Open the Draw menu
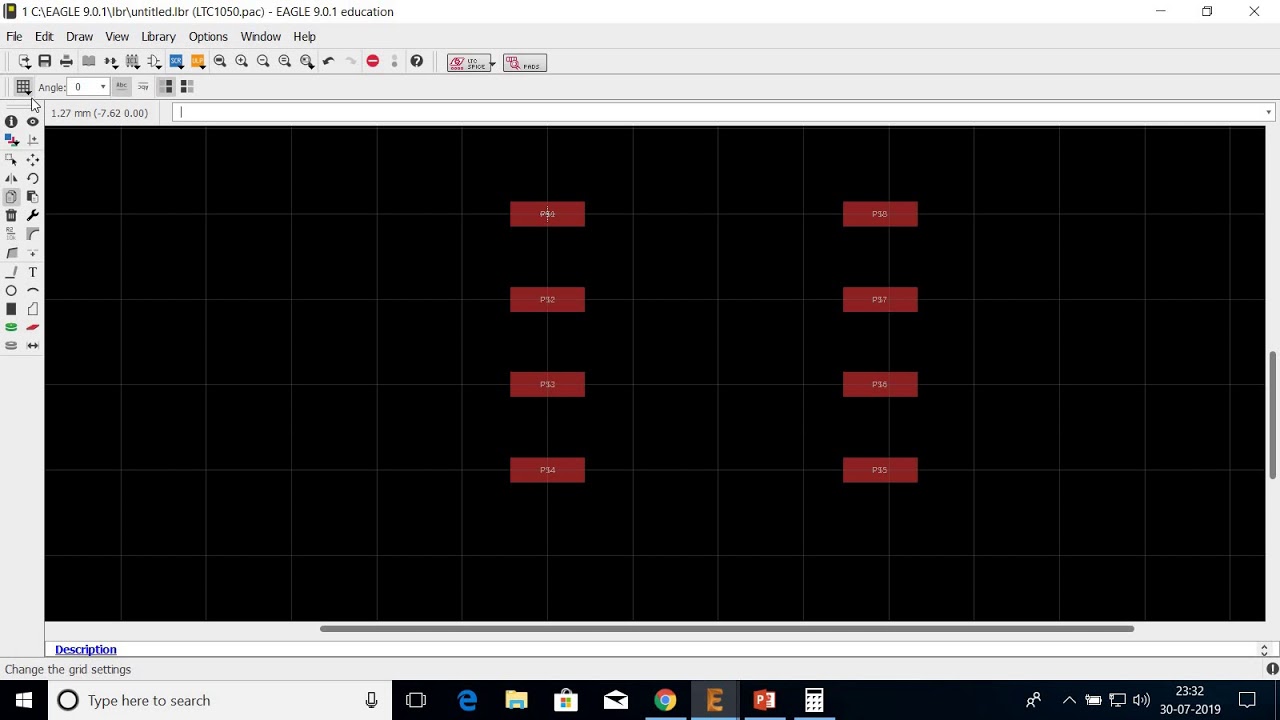 pos(79,36)
